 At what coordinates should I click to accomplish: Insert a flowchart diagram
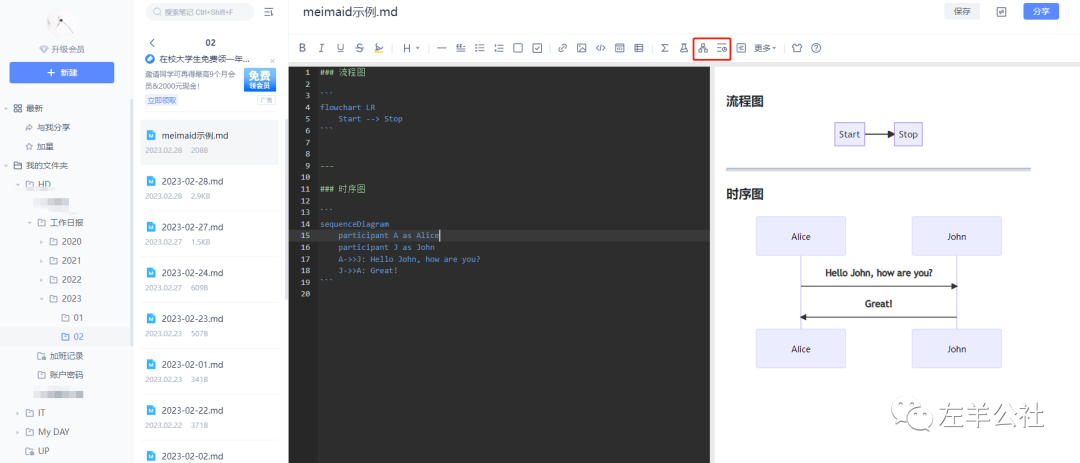pos(703,48)
